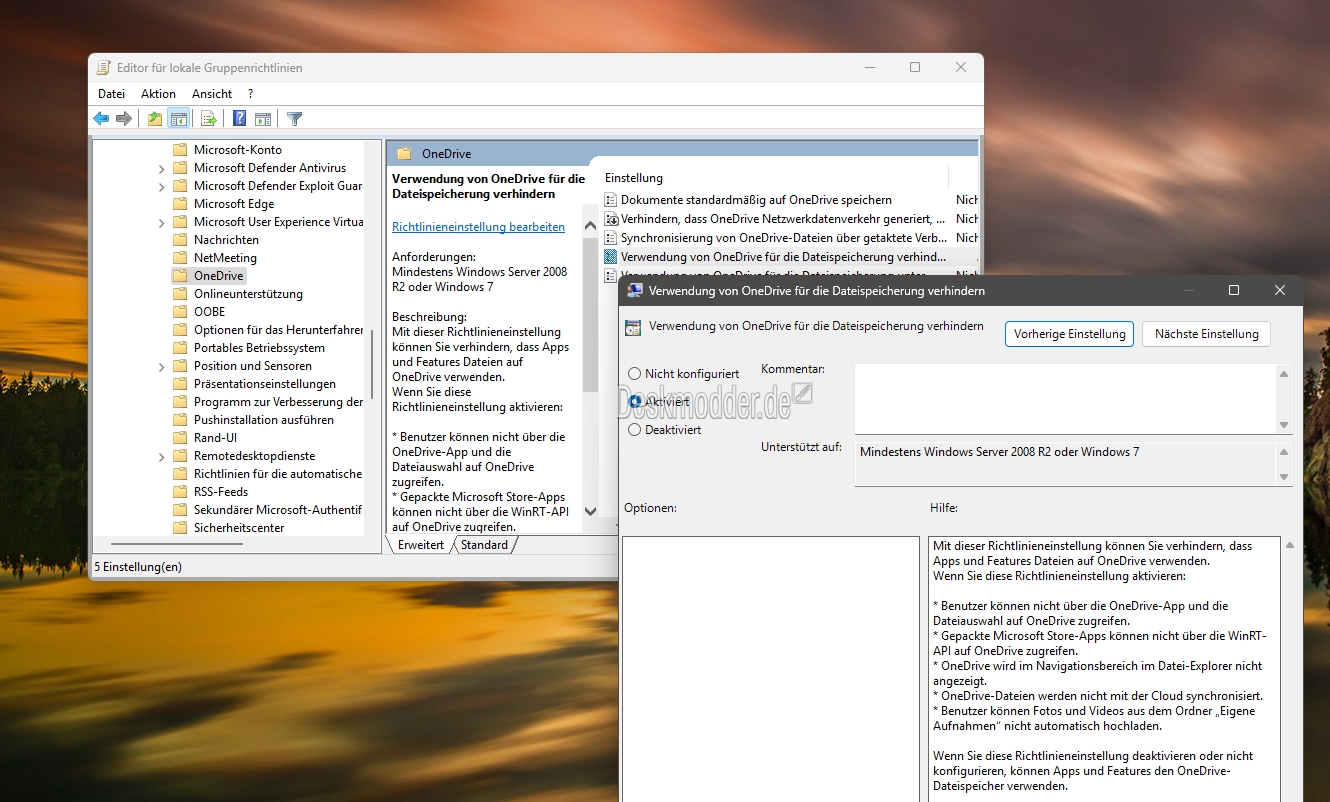Screen dimensions: 1330x802
Task: Select Microsoft-Konto in the tree
Action: (x=238, y=150)
